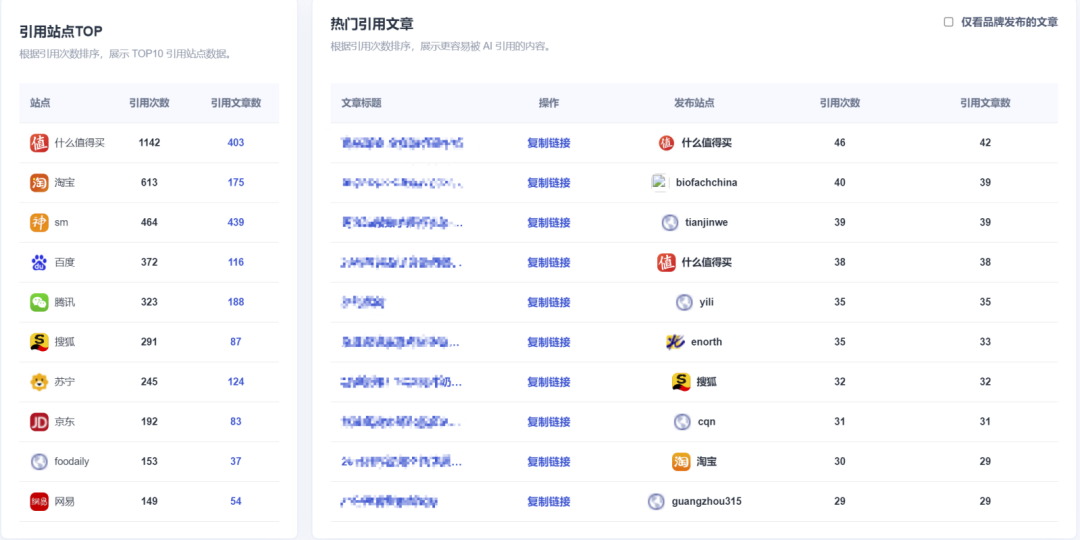Click the 百度 paw icon

(x=39, y=262)
